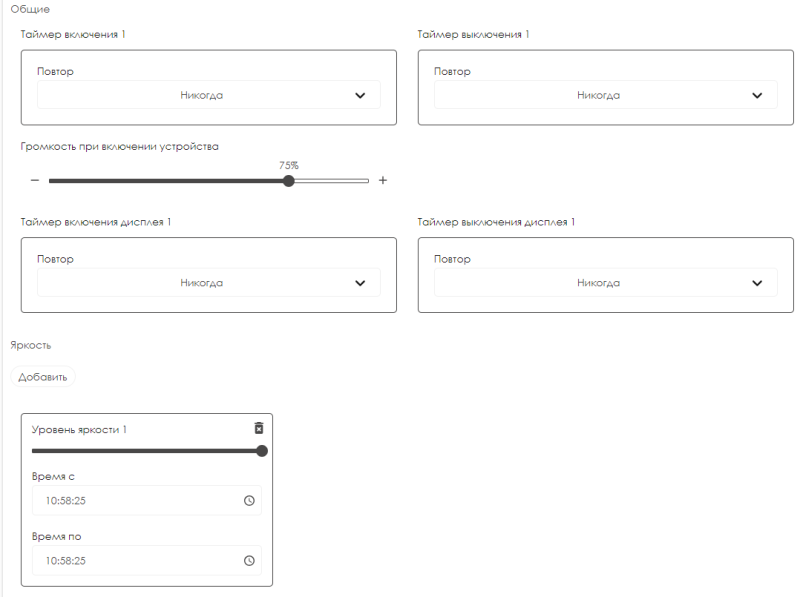Click the 75% volume slider handle
The image size is (800, 597).
point(289,181)
